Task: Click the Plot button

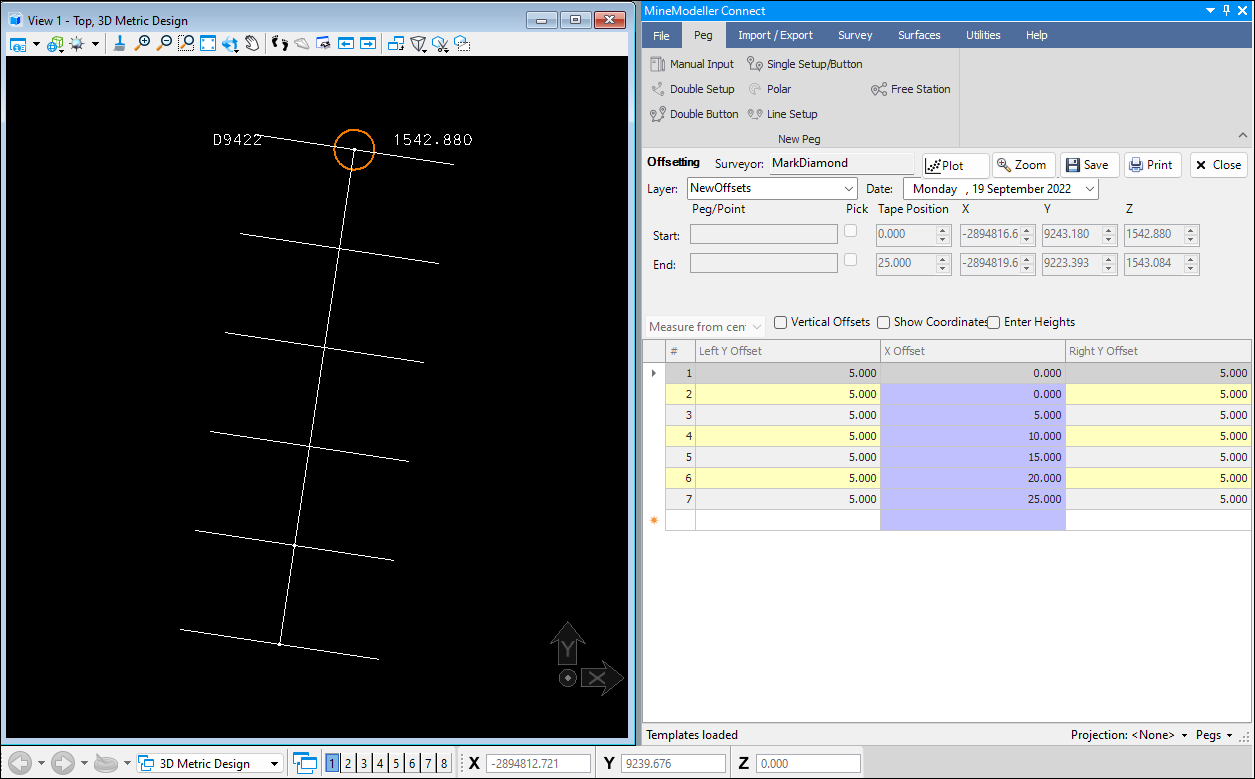Action: point(954,165)
